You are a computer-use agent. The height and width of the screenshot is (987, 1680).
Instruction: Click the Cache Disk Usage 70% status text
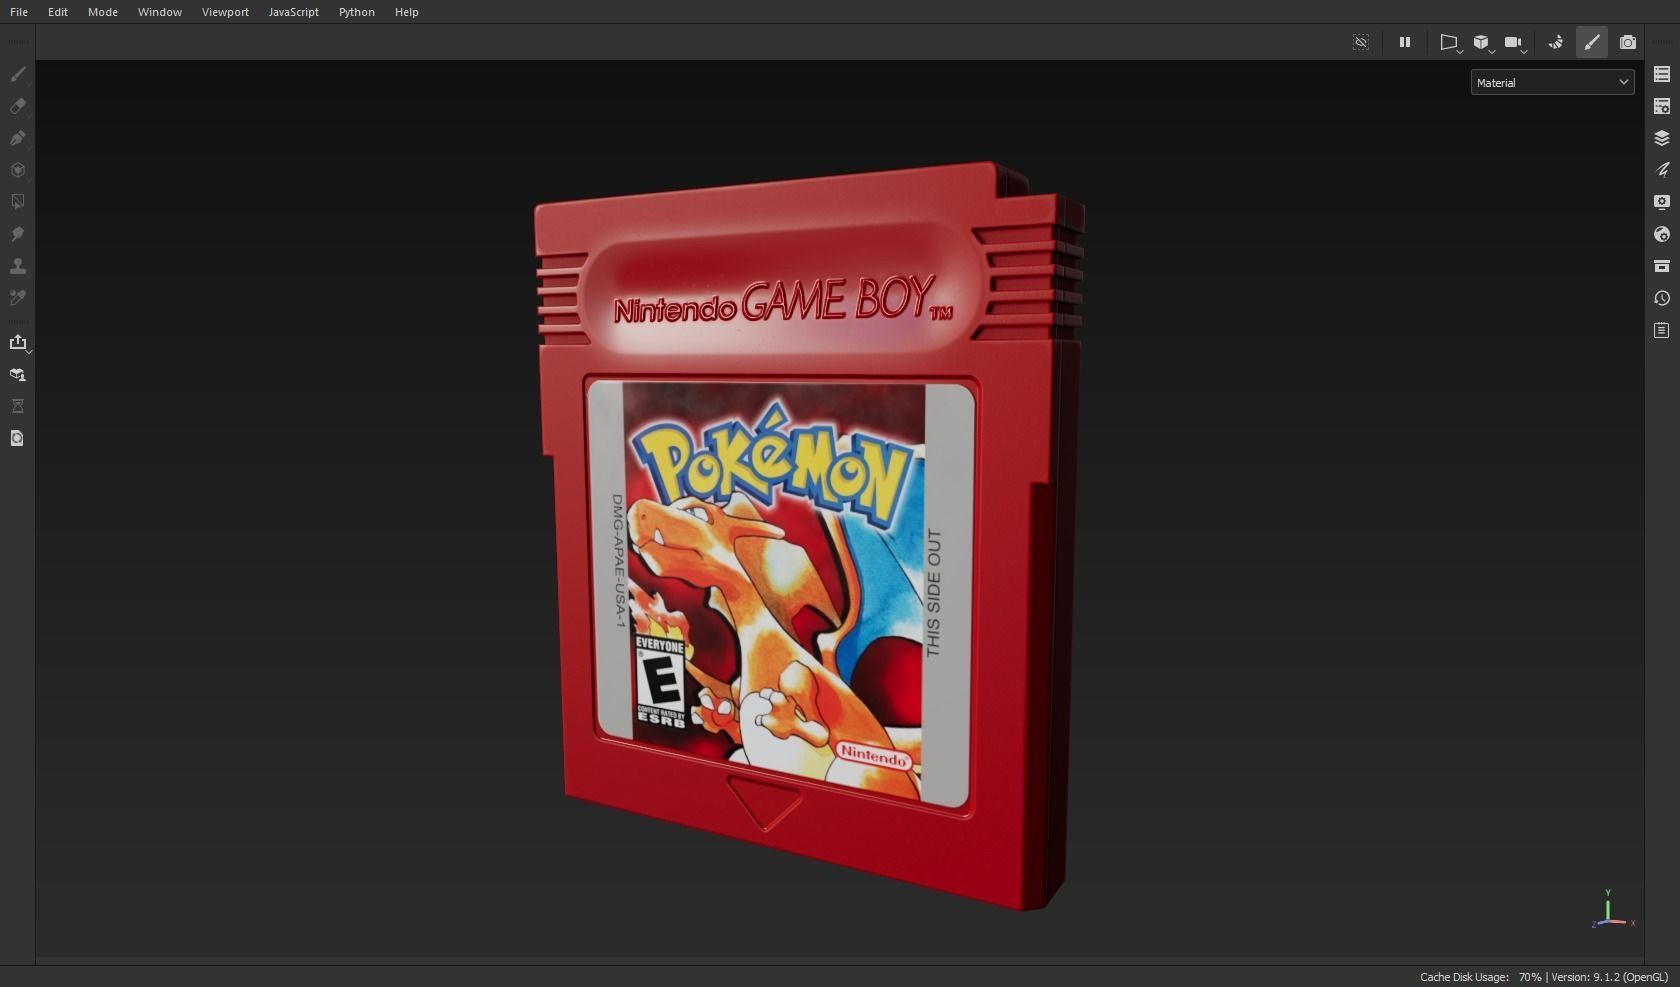click(x=1480, y=977)
